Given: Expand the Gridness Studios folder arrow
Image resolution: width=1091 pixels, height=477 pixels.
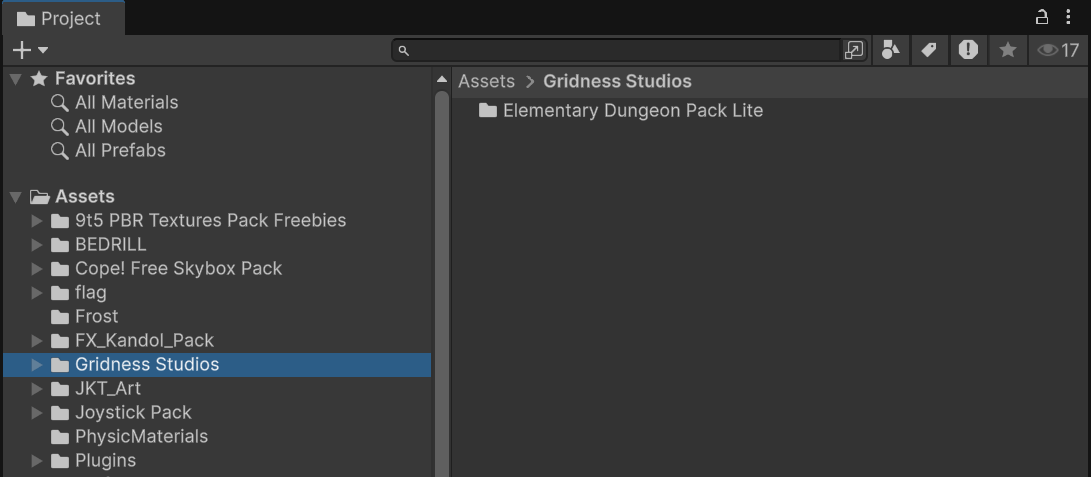Looking at the screenshot, I should [37, 365].
